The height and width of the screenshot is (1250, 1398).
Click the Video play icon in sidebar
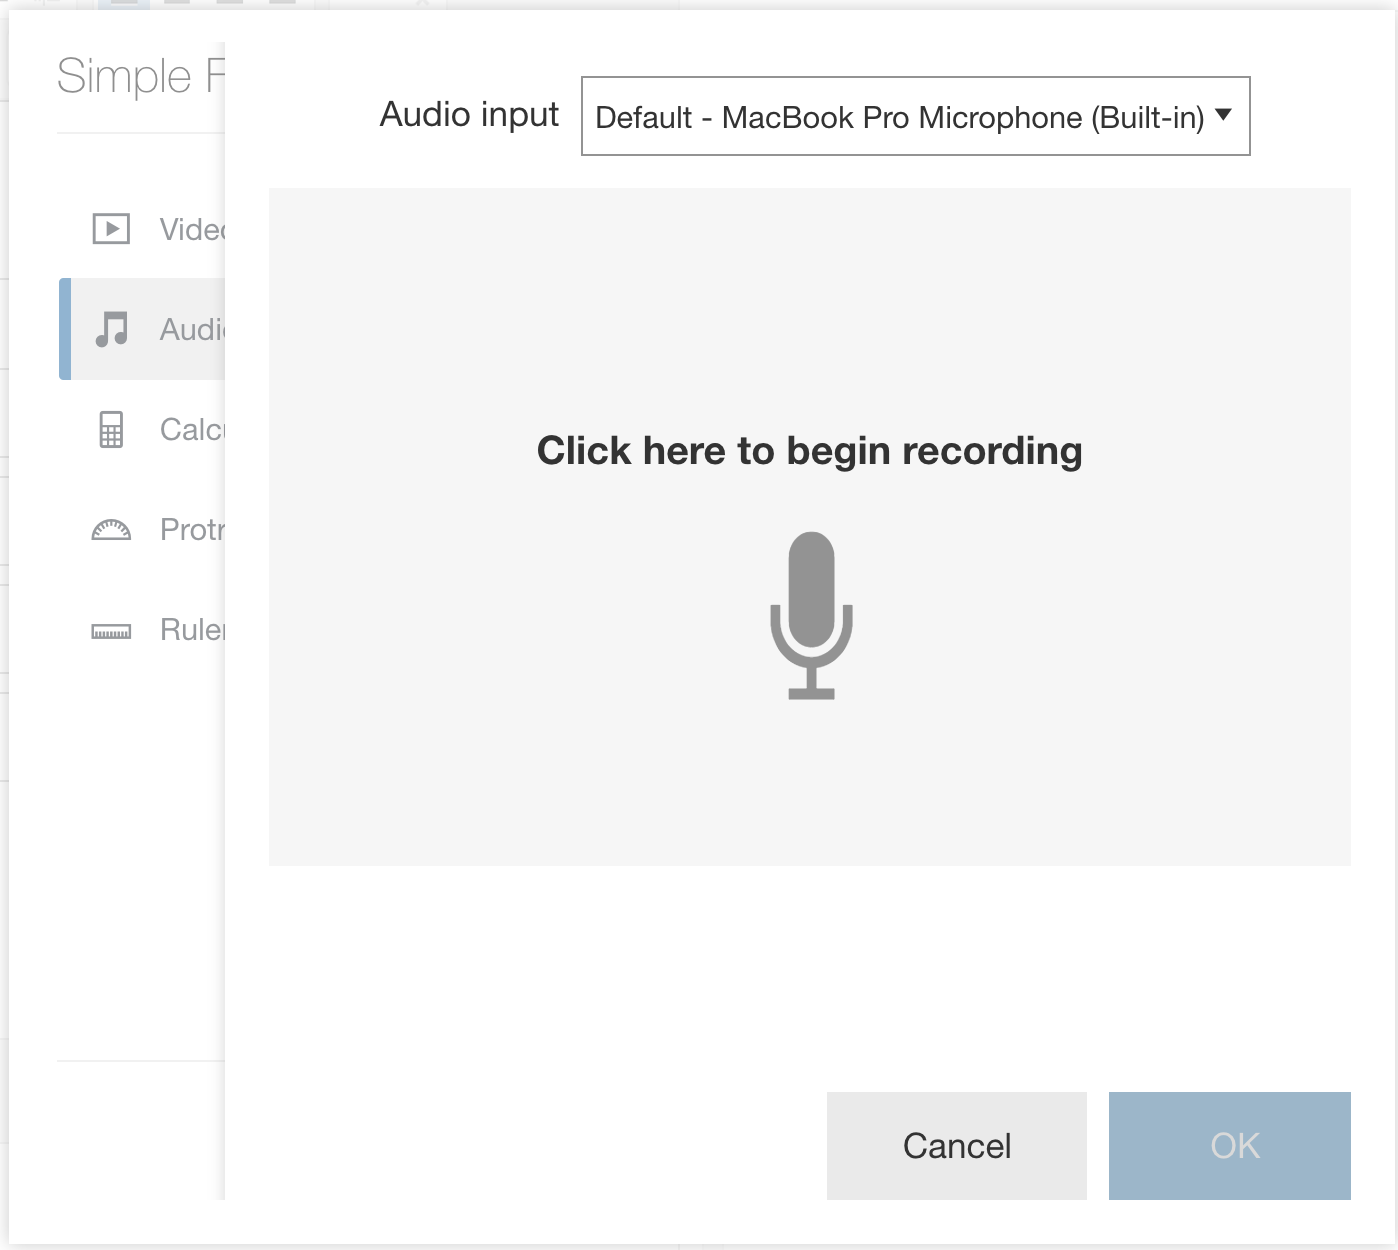point(111,229)
